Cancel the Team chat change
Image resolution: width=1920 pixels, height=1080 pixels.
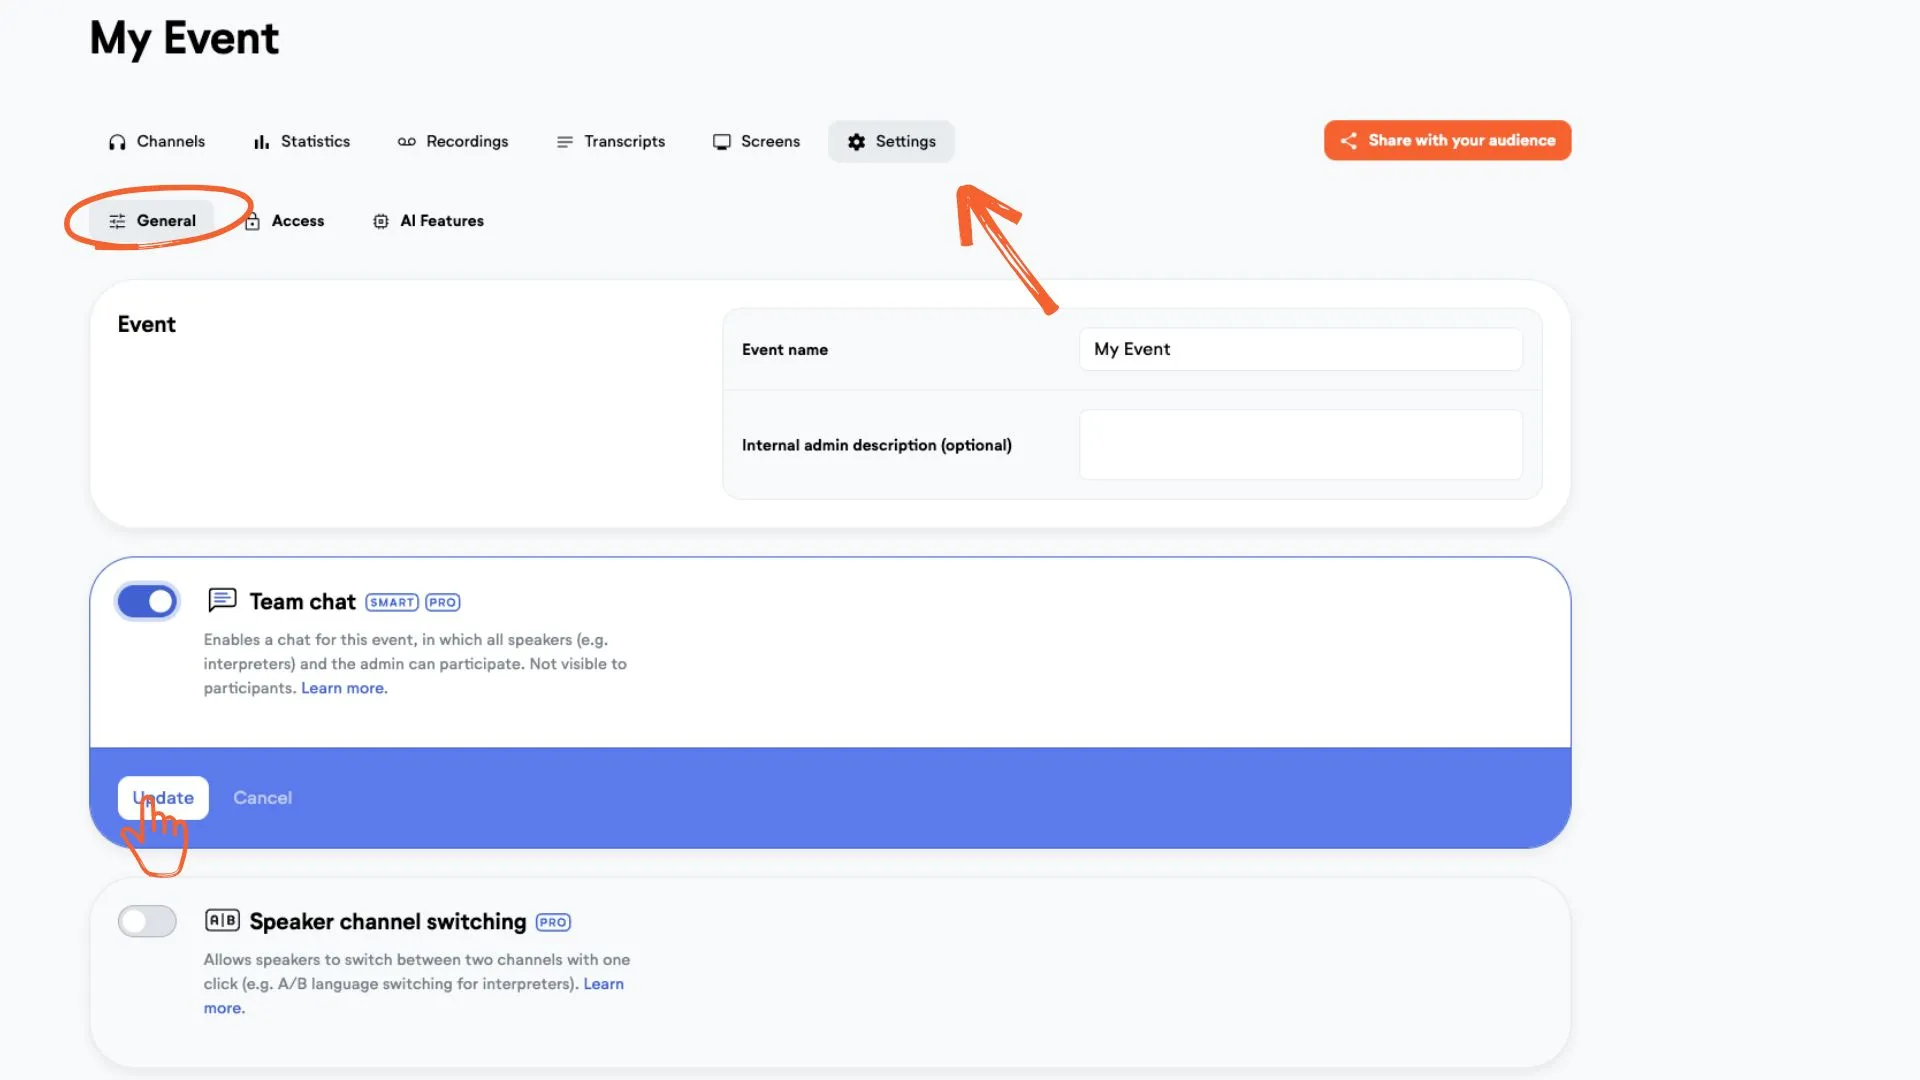tap(262, 798)
